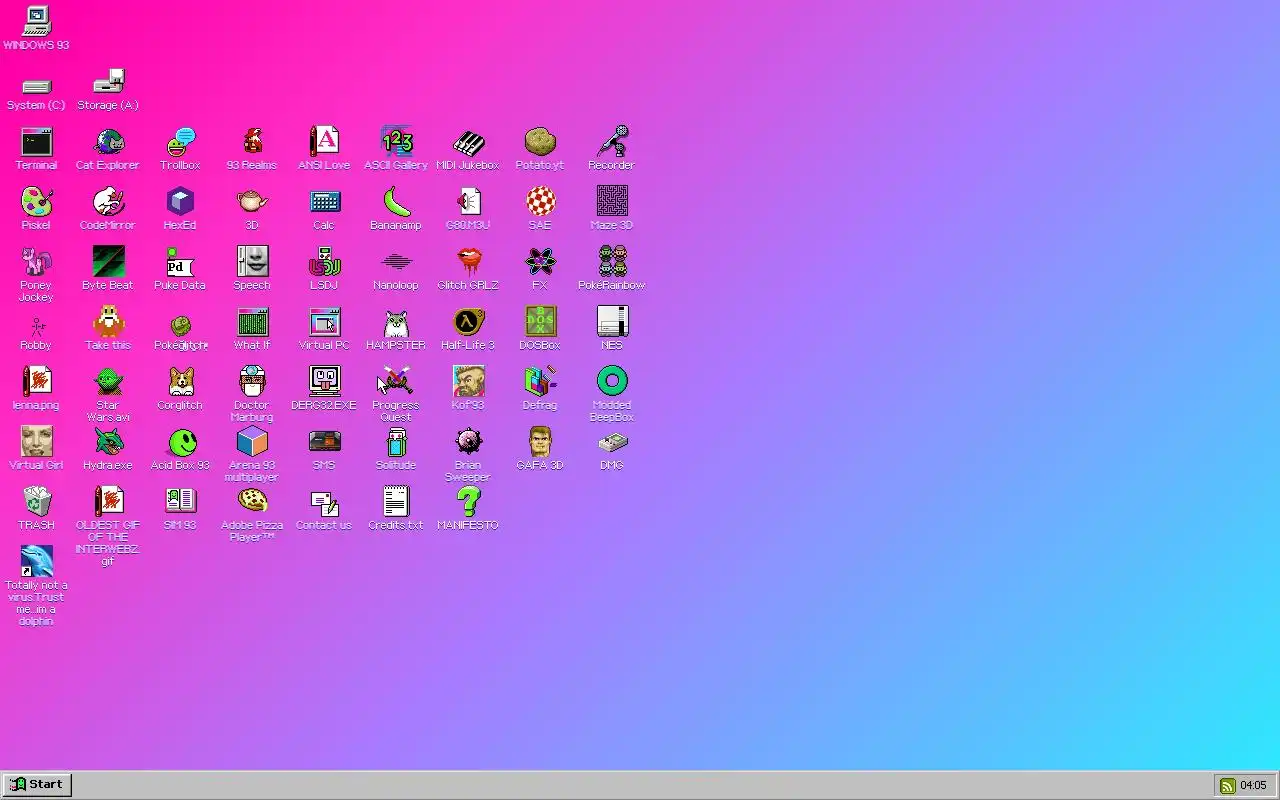Open Piskel paint palette icon
Viewport: 1280px width, 800px height.
click(36, 202)
